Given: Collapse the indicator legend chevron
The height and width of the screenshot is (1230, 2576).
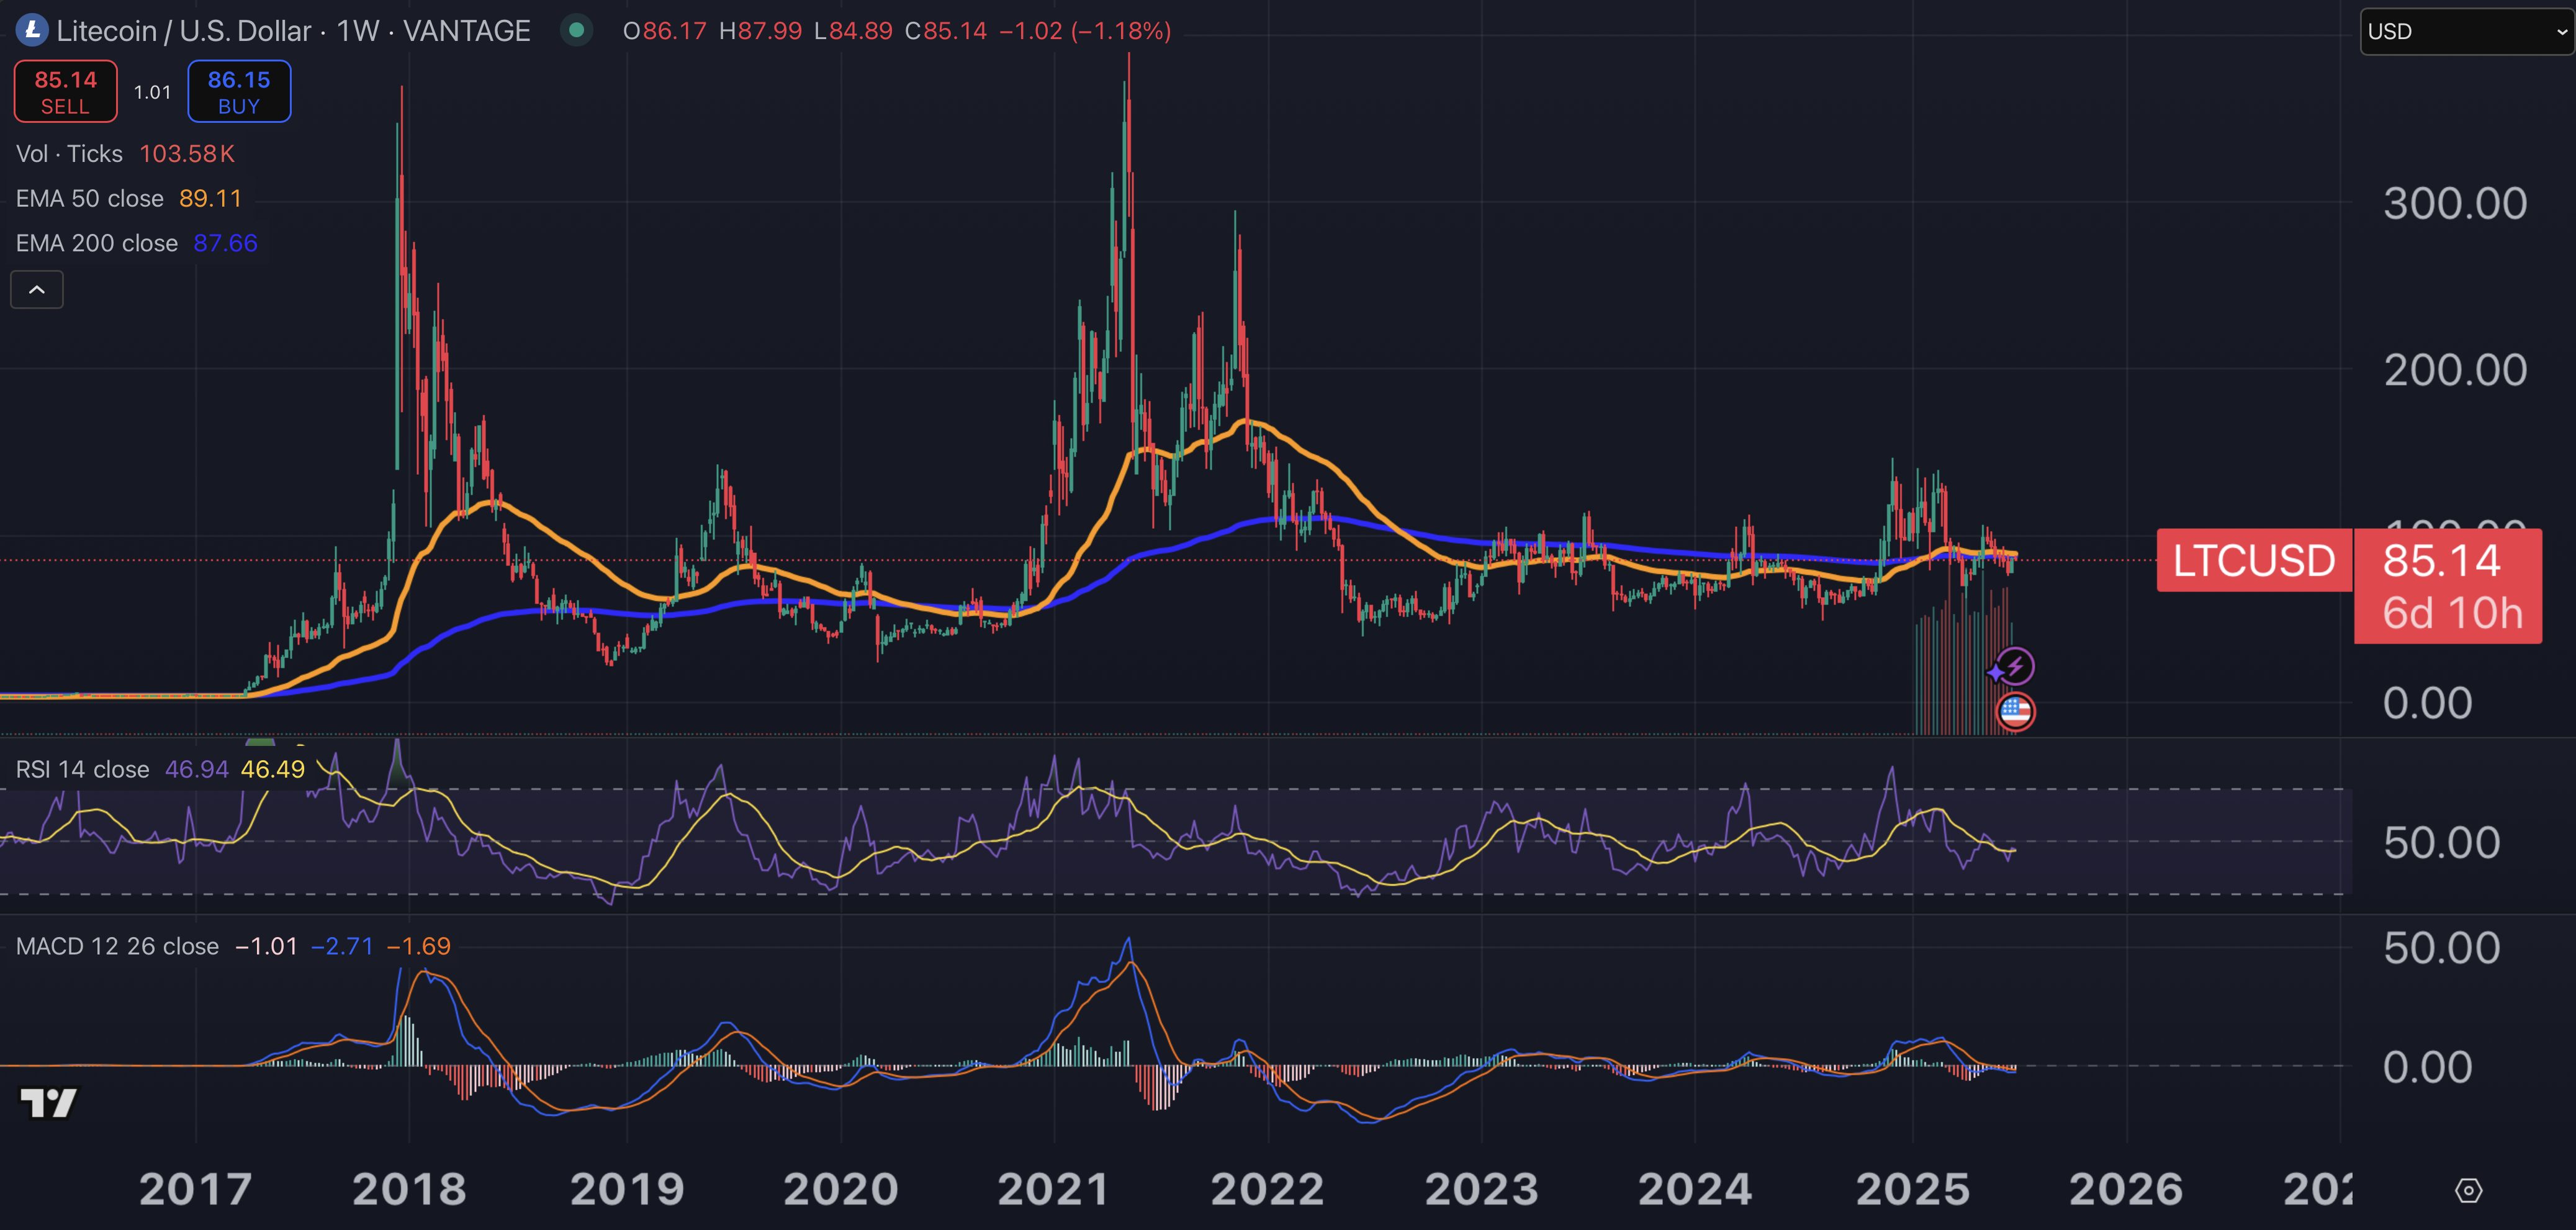Looking at the screenshot, I should [37, 290].
